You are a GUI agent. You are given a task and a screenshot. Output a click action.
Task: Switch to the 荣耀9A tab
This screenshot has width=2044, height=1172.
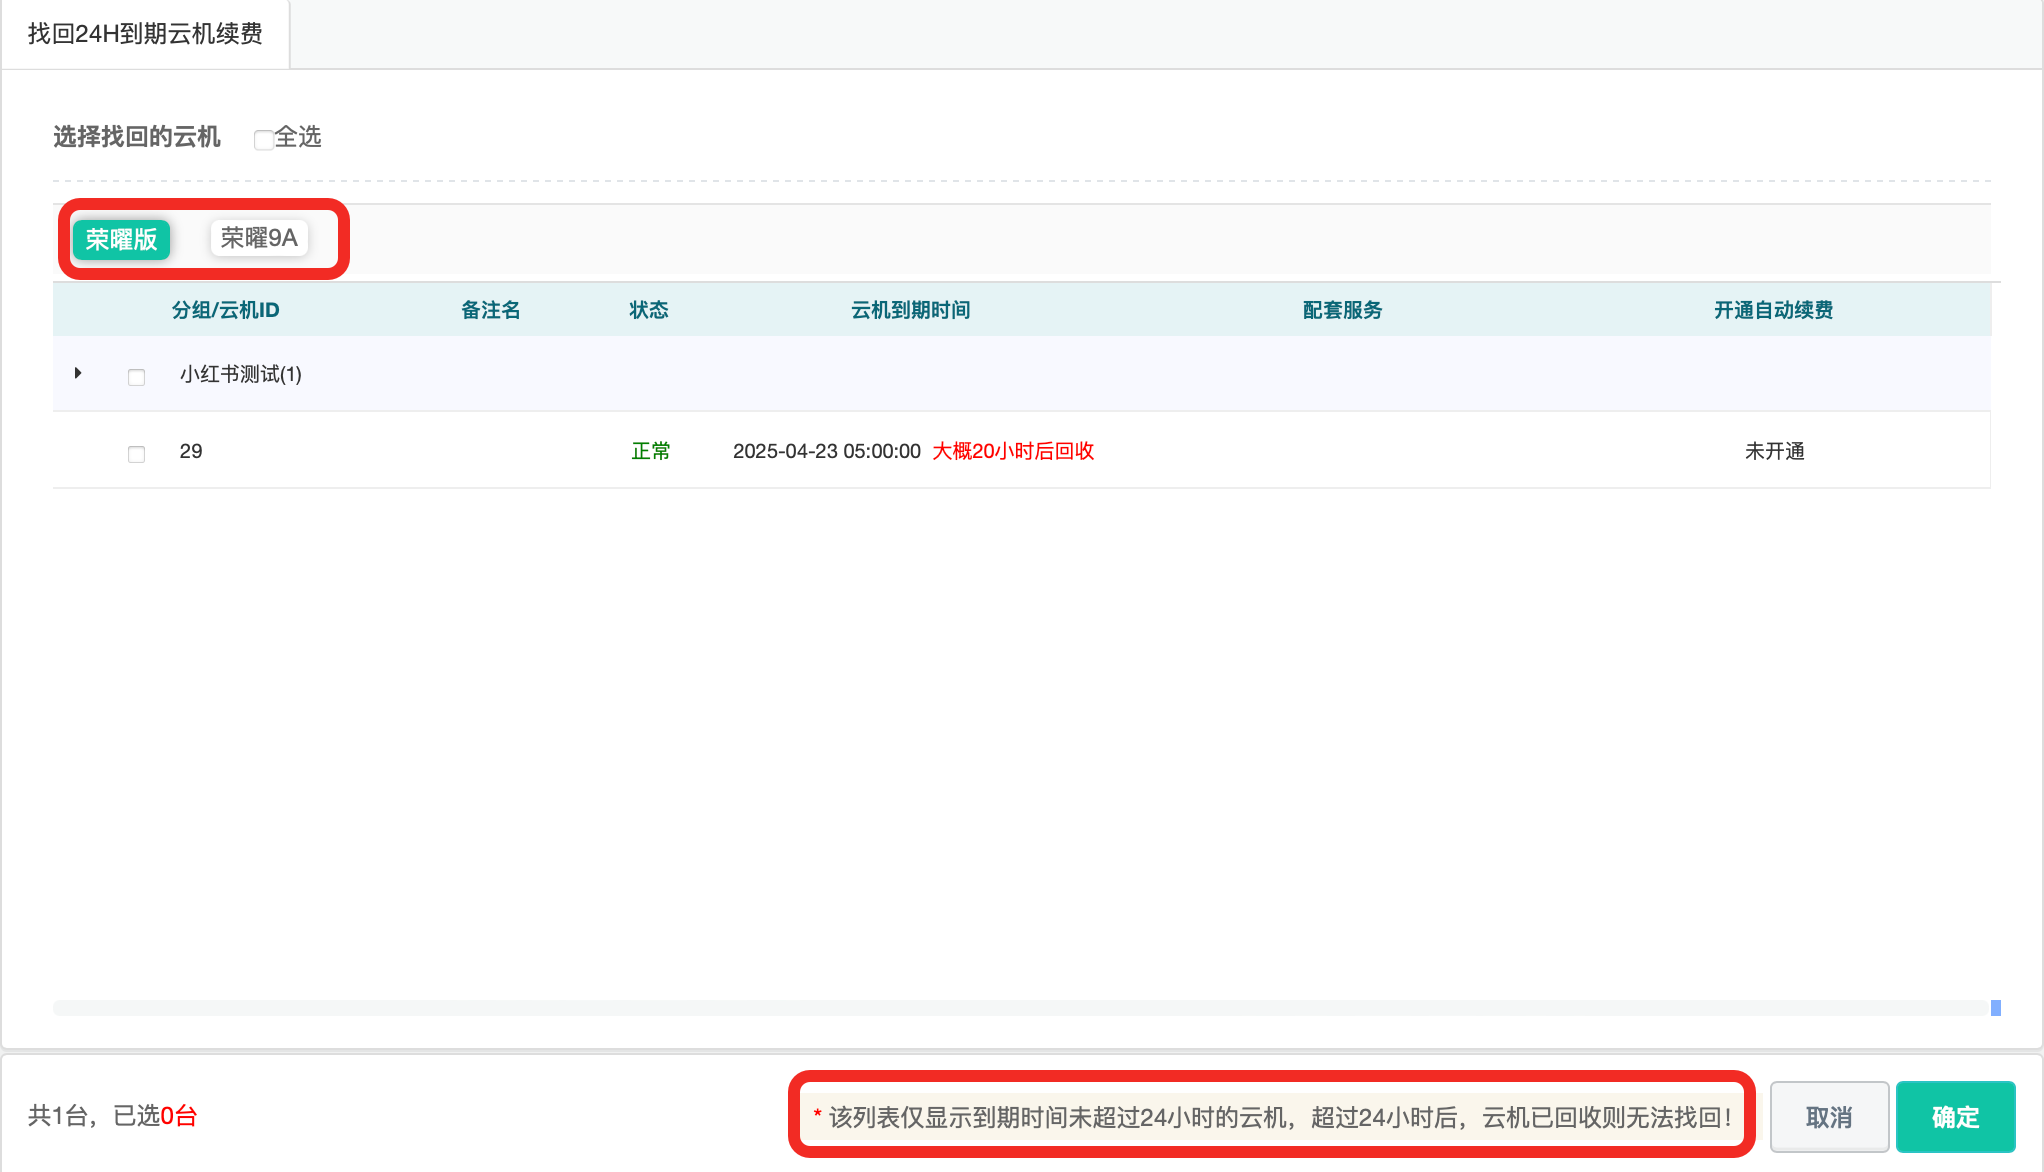pyautogui.click(x=259, y=238)
